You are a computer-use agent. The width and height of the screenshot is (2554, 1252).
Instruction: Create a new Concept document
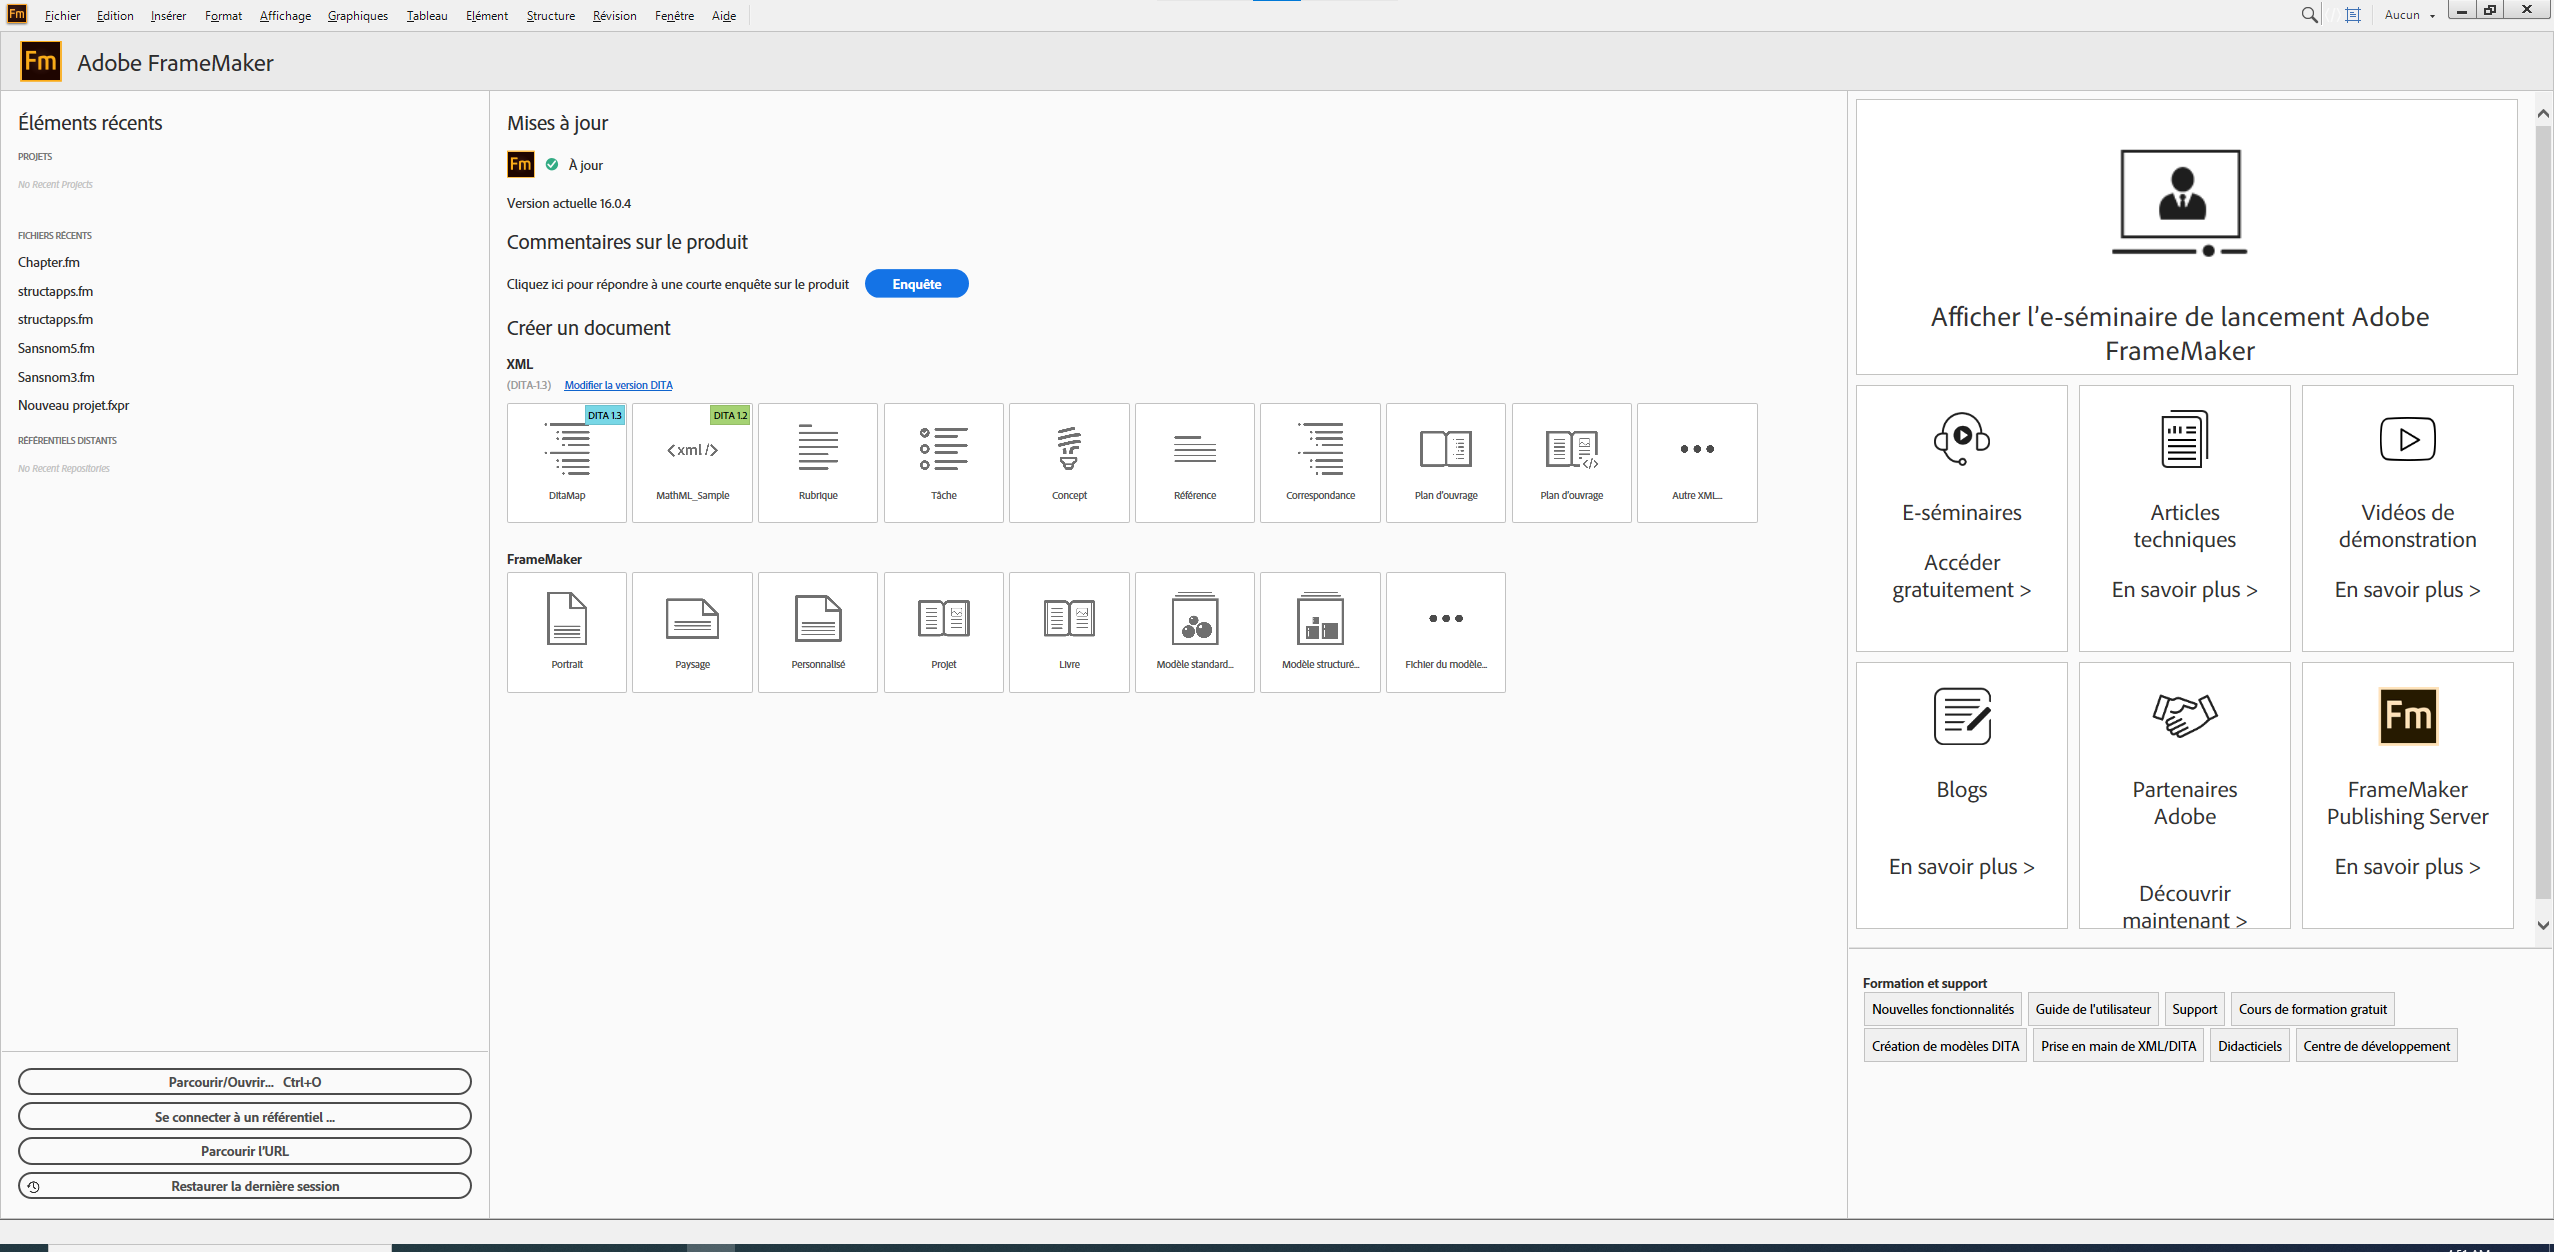[1069, 462]
